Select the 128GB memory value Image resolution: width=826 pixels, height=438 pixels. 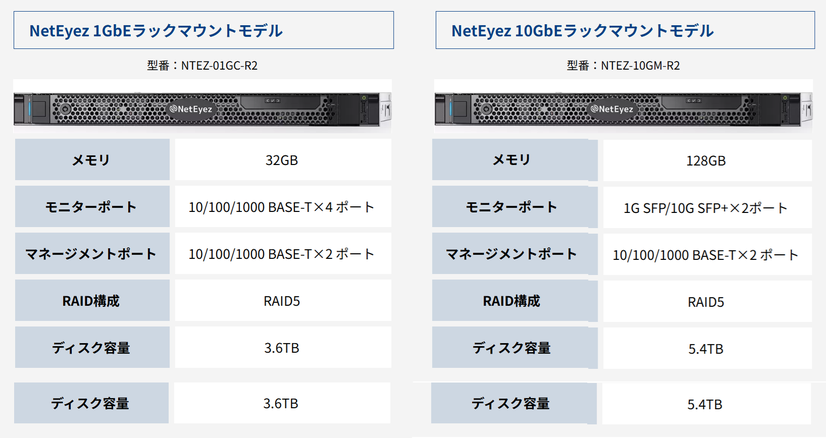point(706,161)
